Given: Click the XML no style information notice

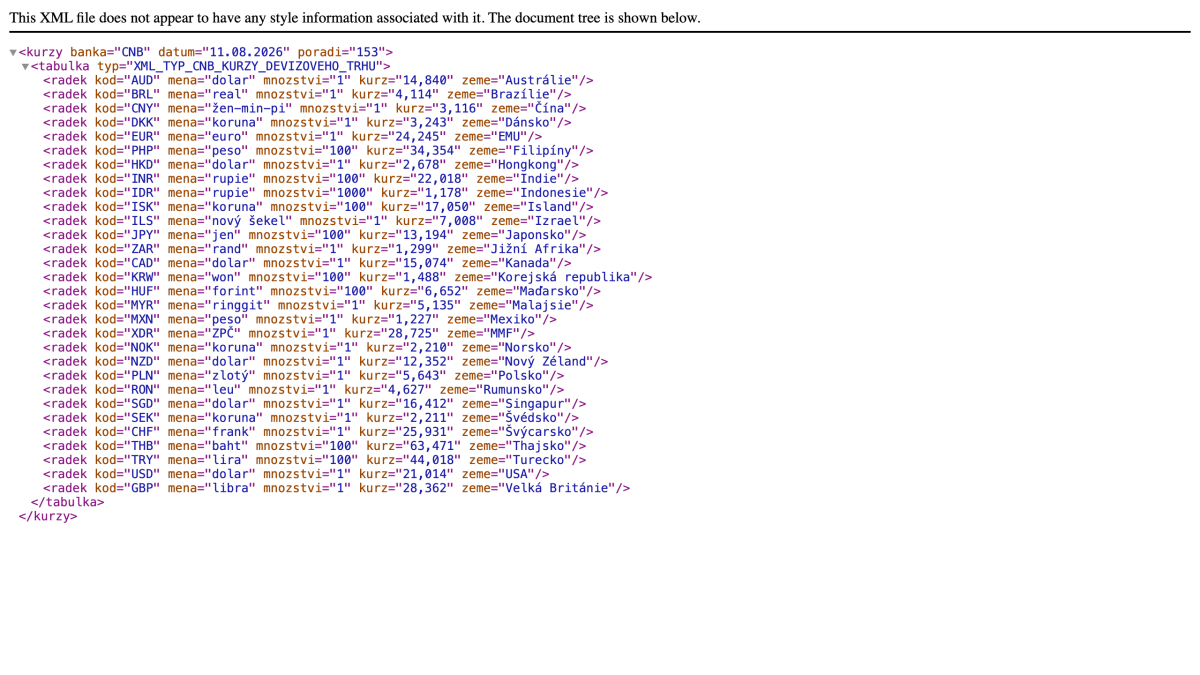Looking at the screenshot, I should click(355, 18).
